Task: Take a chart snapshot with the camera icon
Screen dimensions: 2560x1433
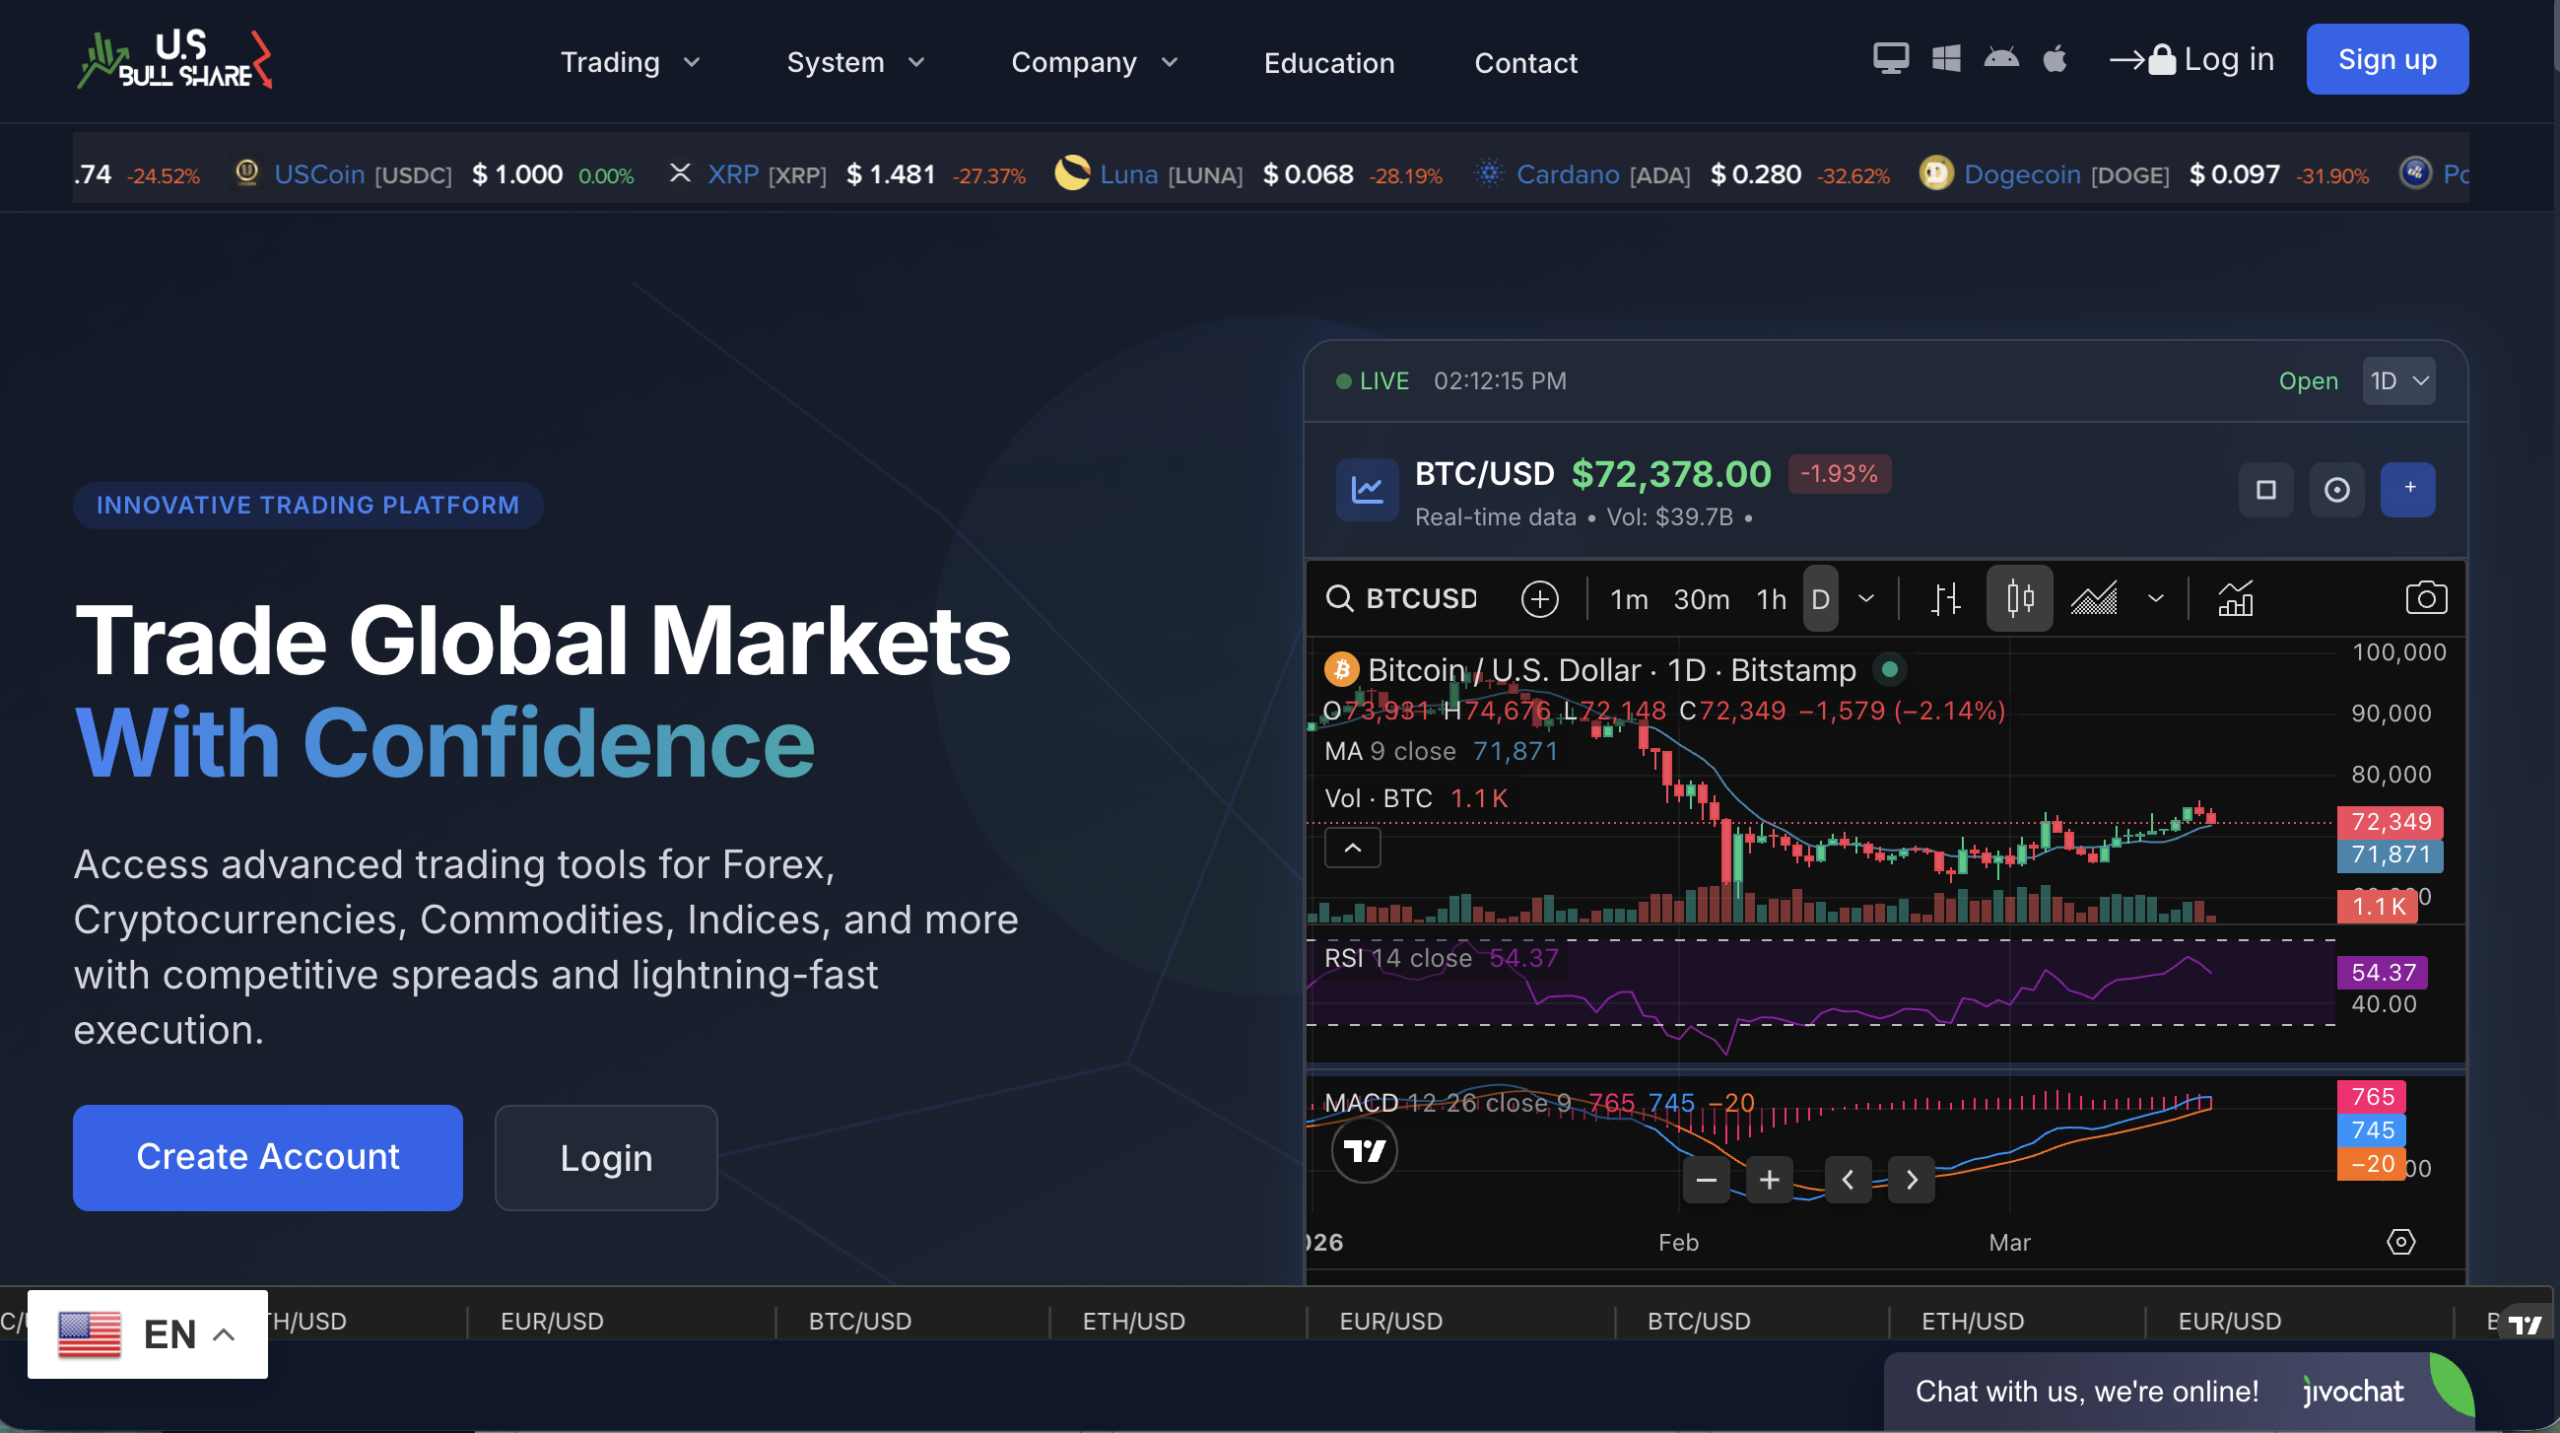Action: click(x=2427, y=597)
